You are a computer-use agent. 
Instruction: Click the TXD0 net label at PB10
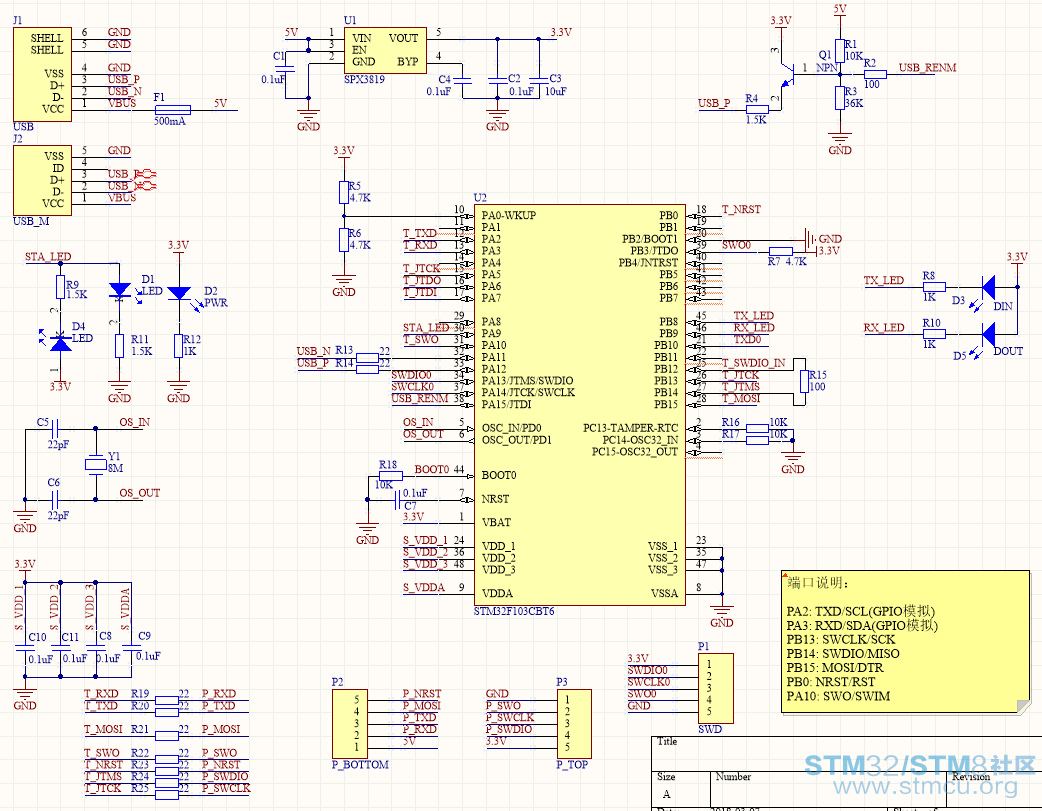(748, 339)
